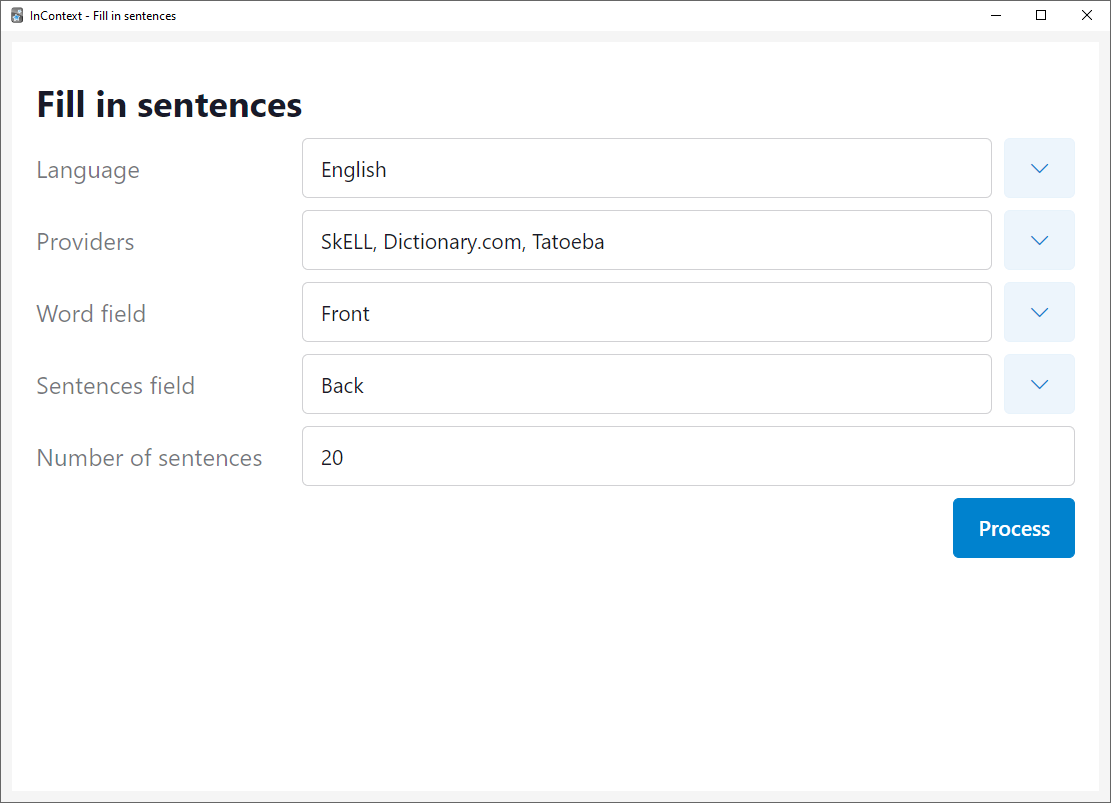Focus the Number of sentences input
Screen dimensions: 1111x803
(x=688, y=456)
